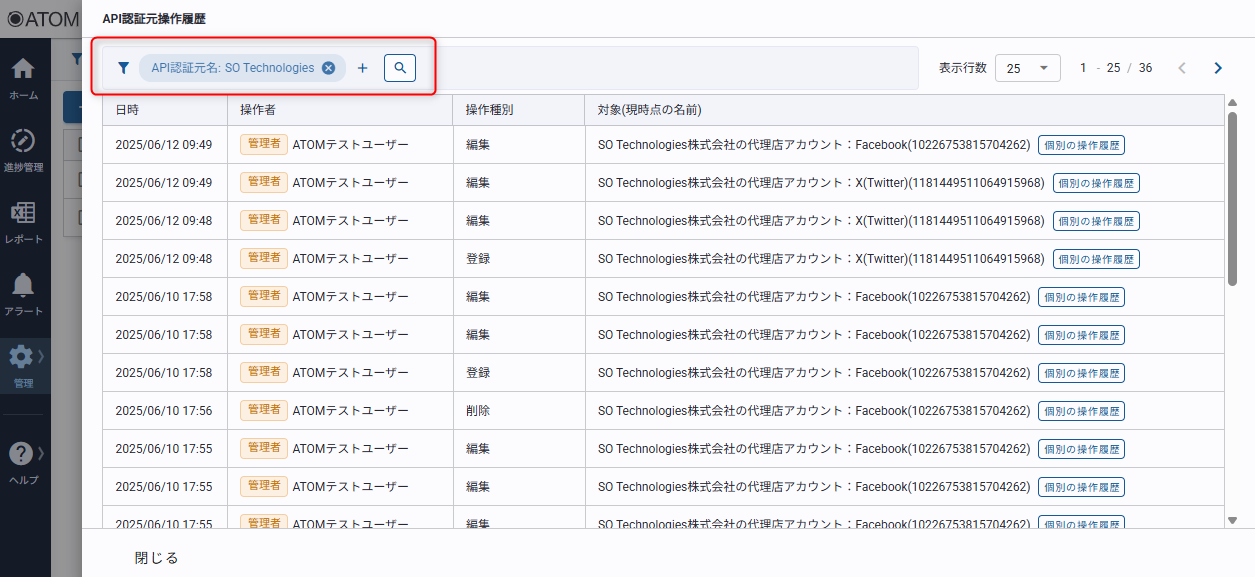This screenshot has width=1255, height=577.
Task: Go to previous page of history
Action: point(1182,68)
